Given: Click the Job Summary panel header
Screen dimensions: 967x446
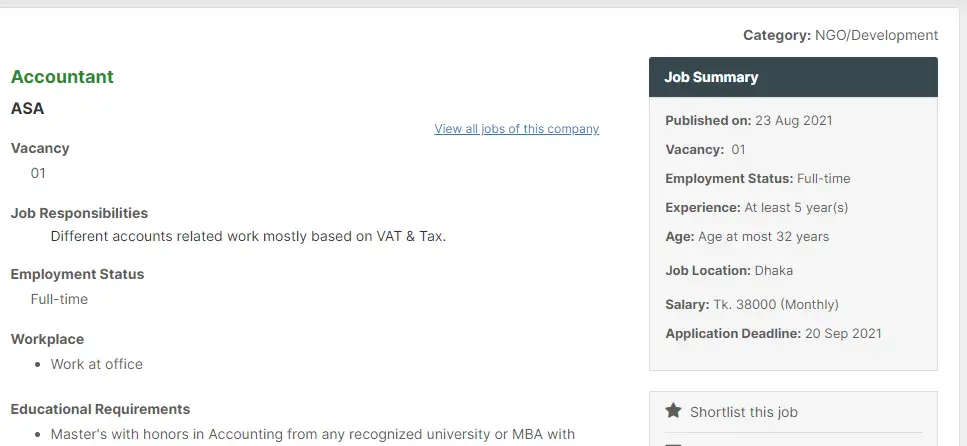Looking at the screenshot, I should [x=793, y=77].
